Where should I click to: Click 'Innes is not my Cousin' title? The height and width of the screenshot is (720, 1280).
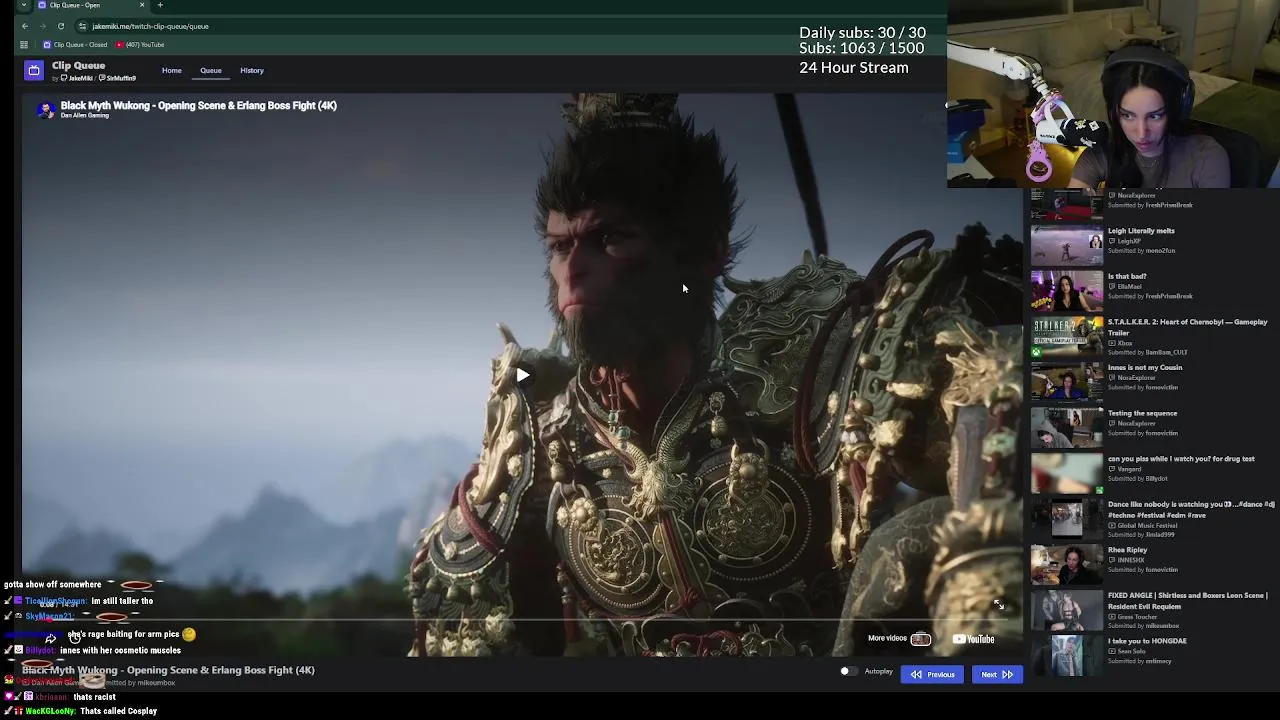tap(1145, 367)
